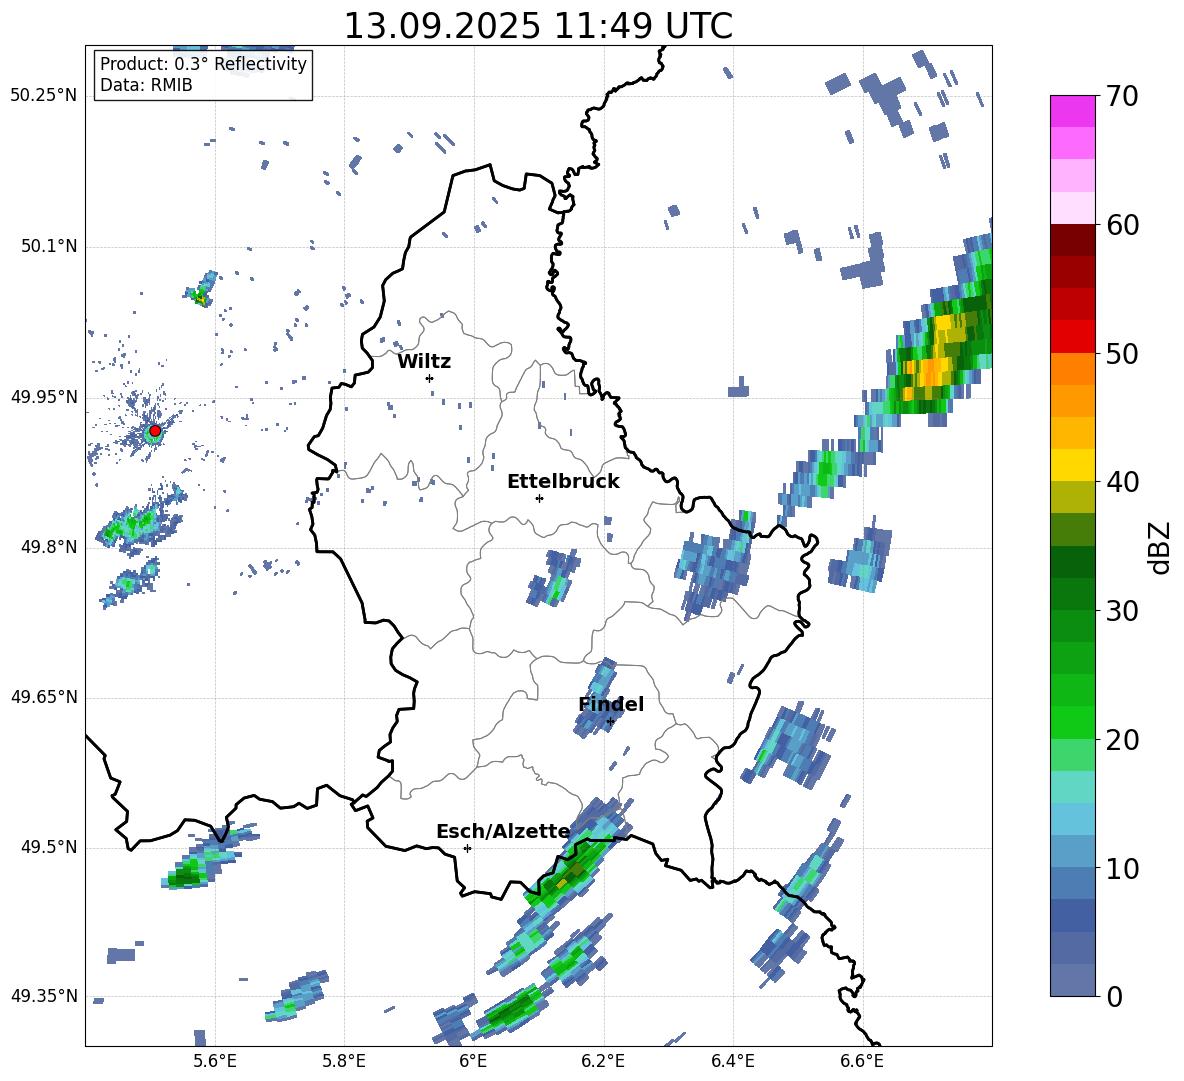Click the 50.25°N latitude label
The image size is (1184, 1081).
pos(44,96)
